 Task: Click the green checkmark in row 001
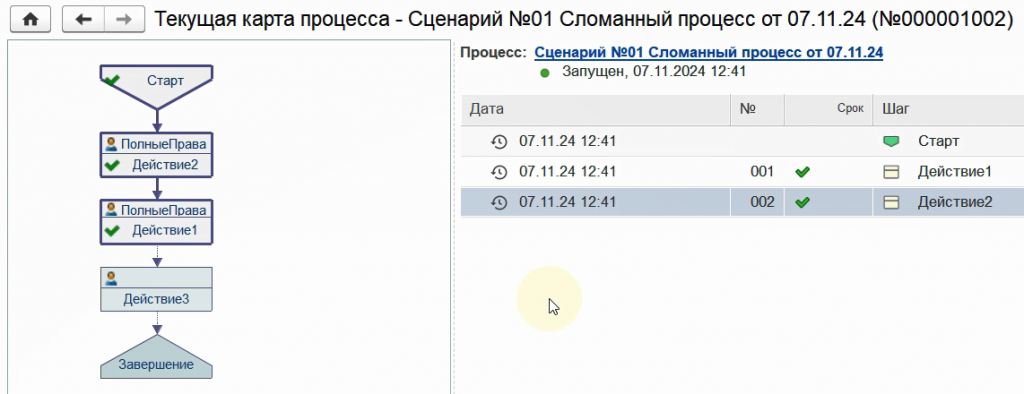pos(803,172)
